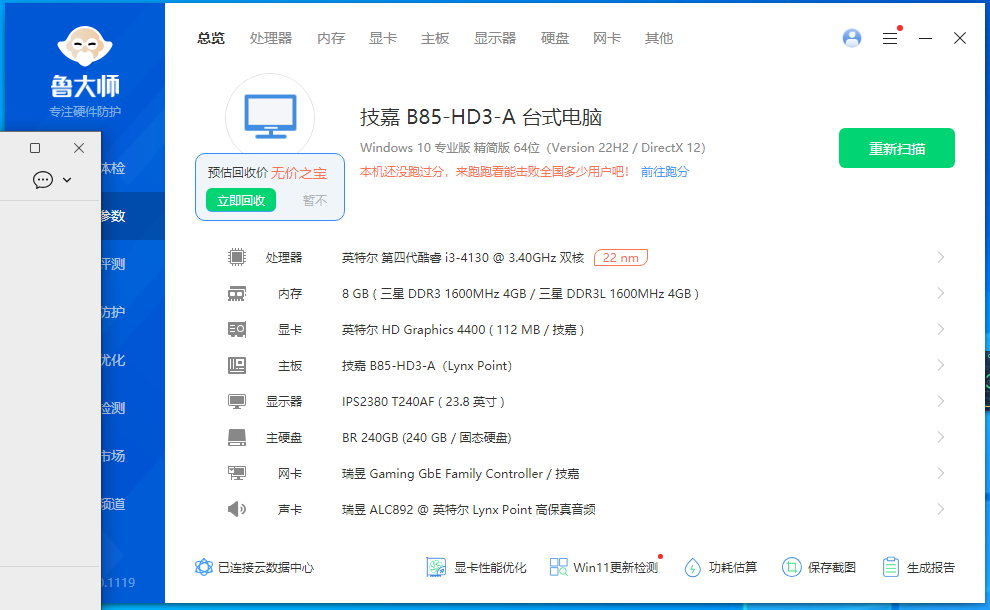Open 功耗估算 power estimation tool
This screenshot has width=990, height=610.
(720, 567)
